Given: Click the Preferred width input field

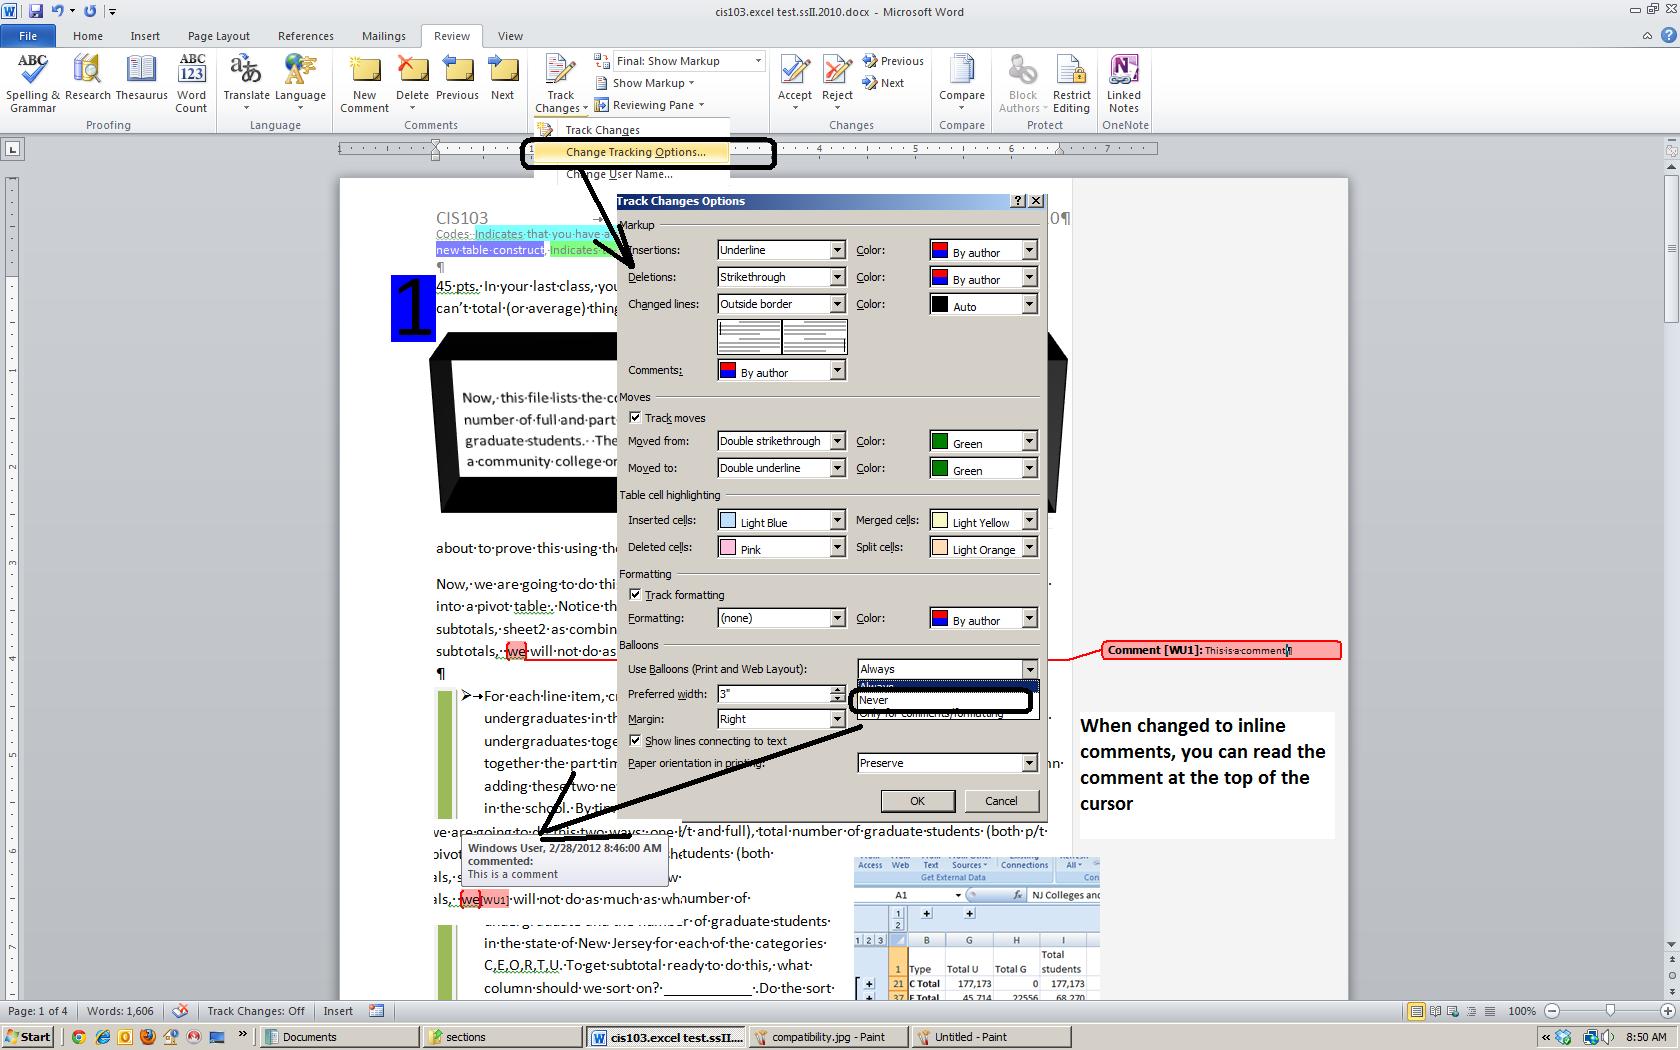Looking at the screenshot, I should pos(774,694).
